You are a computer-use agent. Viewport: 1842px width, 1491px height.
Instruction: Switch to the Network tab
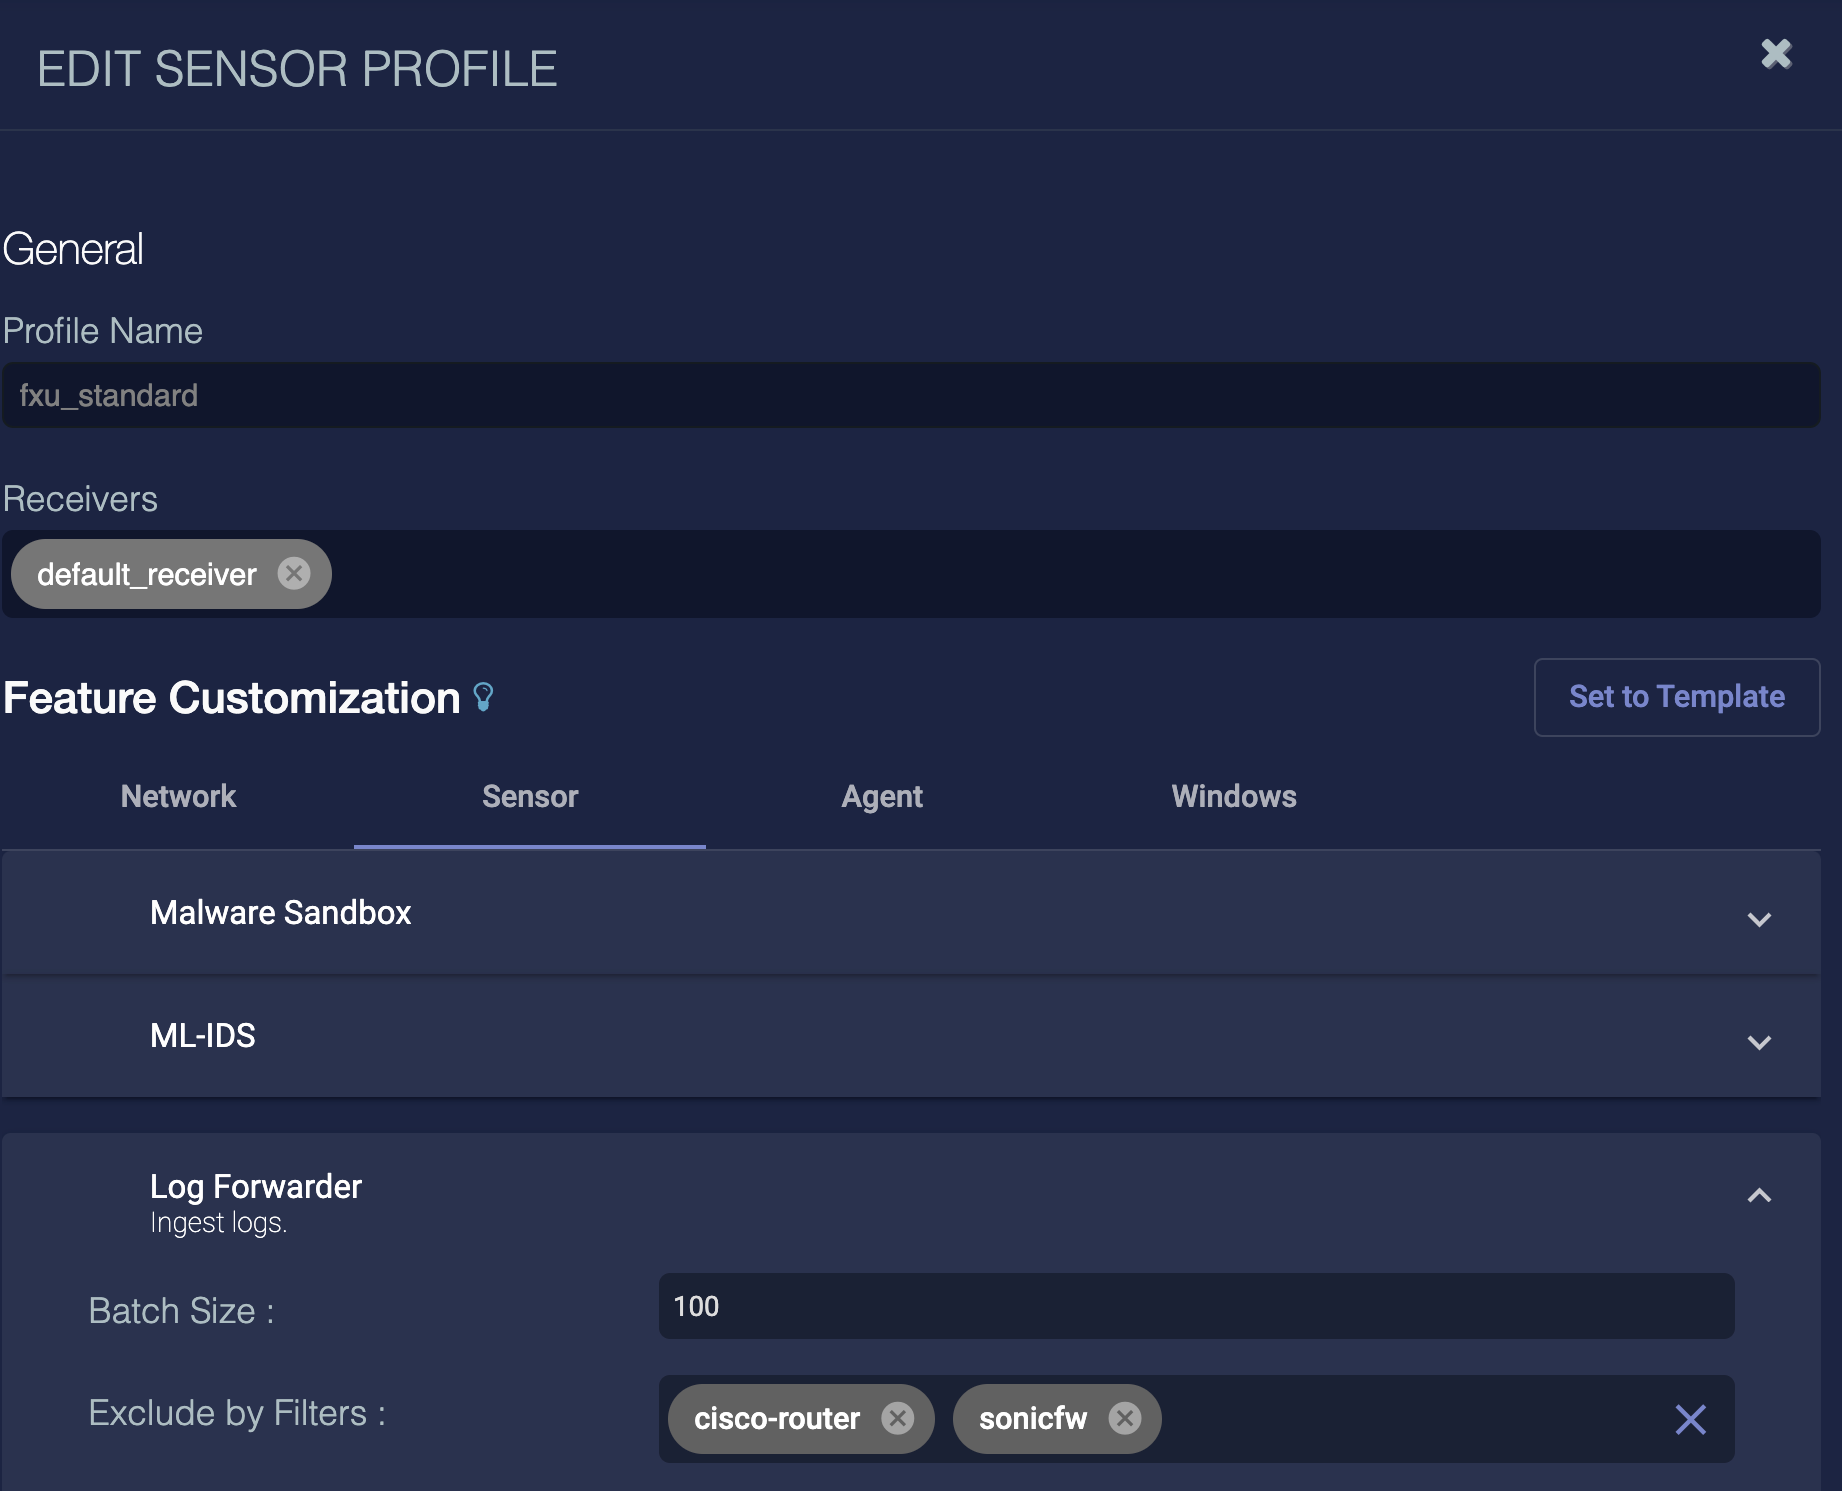click(x=178, y=797)
